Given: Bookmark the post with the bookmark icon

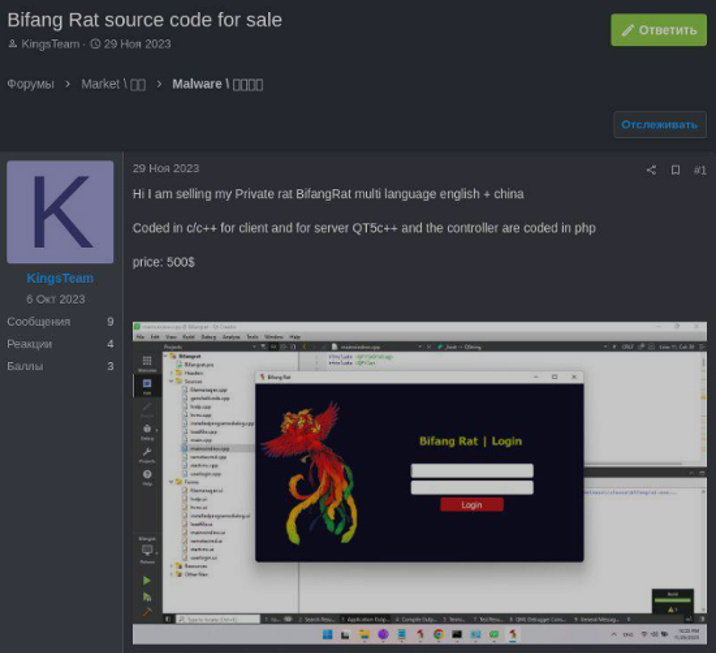Looking at the screenshot, I should coord(675,170).
